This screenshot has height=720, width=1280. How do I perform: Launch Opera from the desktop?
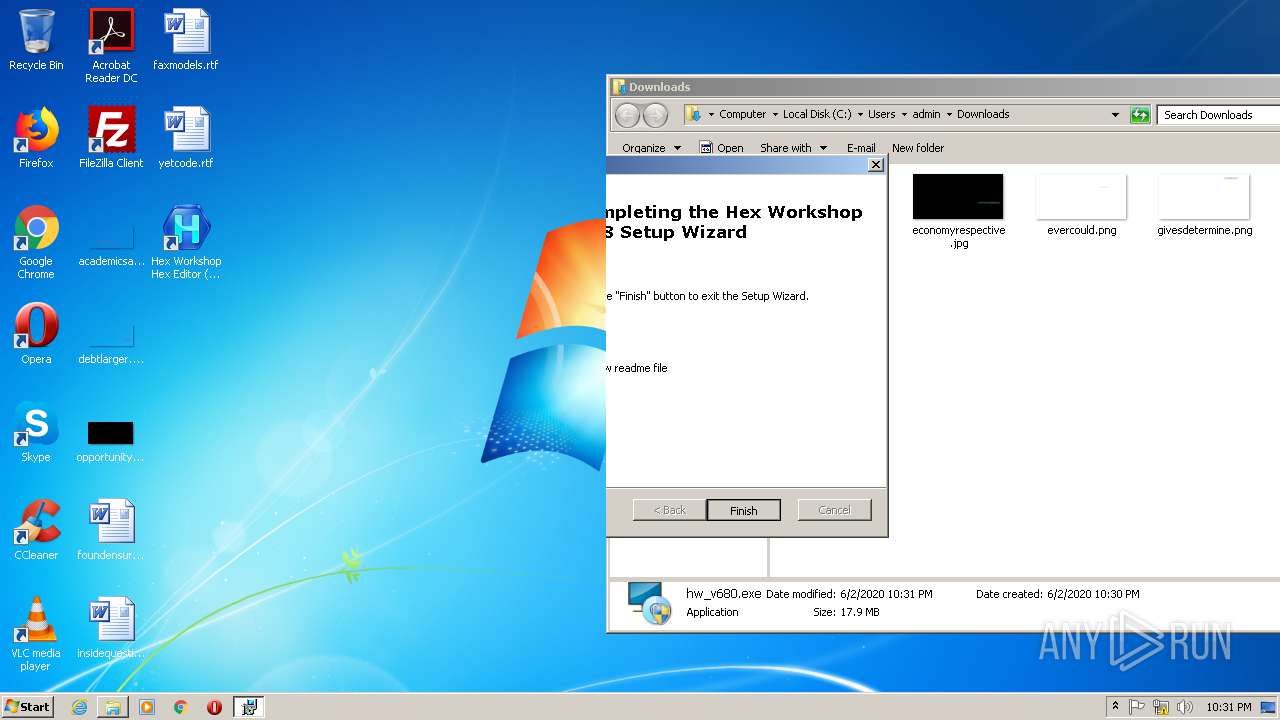pos(36,334)
